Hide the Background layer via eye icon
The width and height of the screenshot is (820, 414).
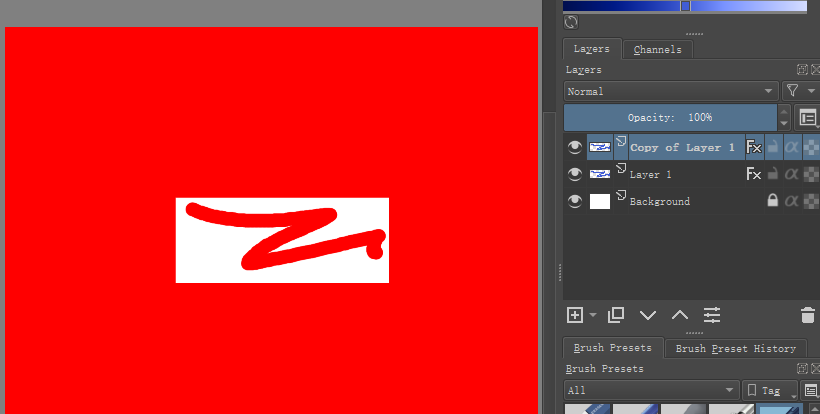click(575, 201)
